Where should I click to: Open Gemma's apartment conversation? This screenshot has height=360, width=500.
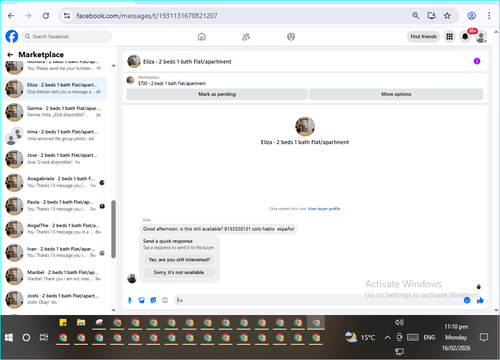click(55, 112)
